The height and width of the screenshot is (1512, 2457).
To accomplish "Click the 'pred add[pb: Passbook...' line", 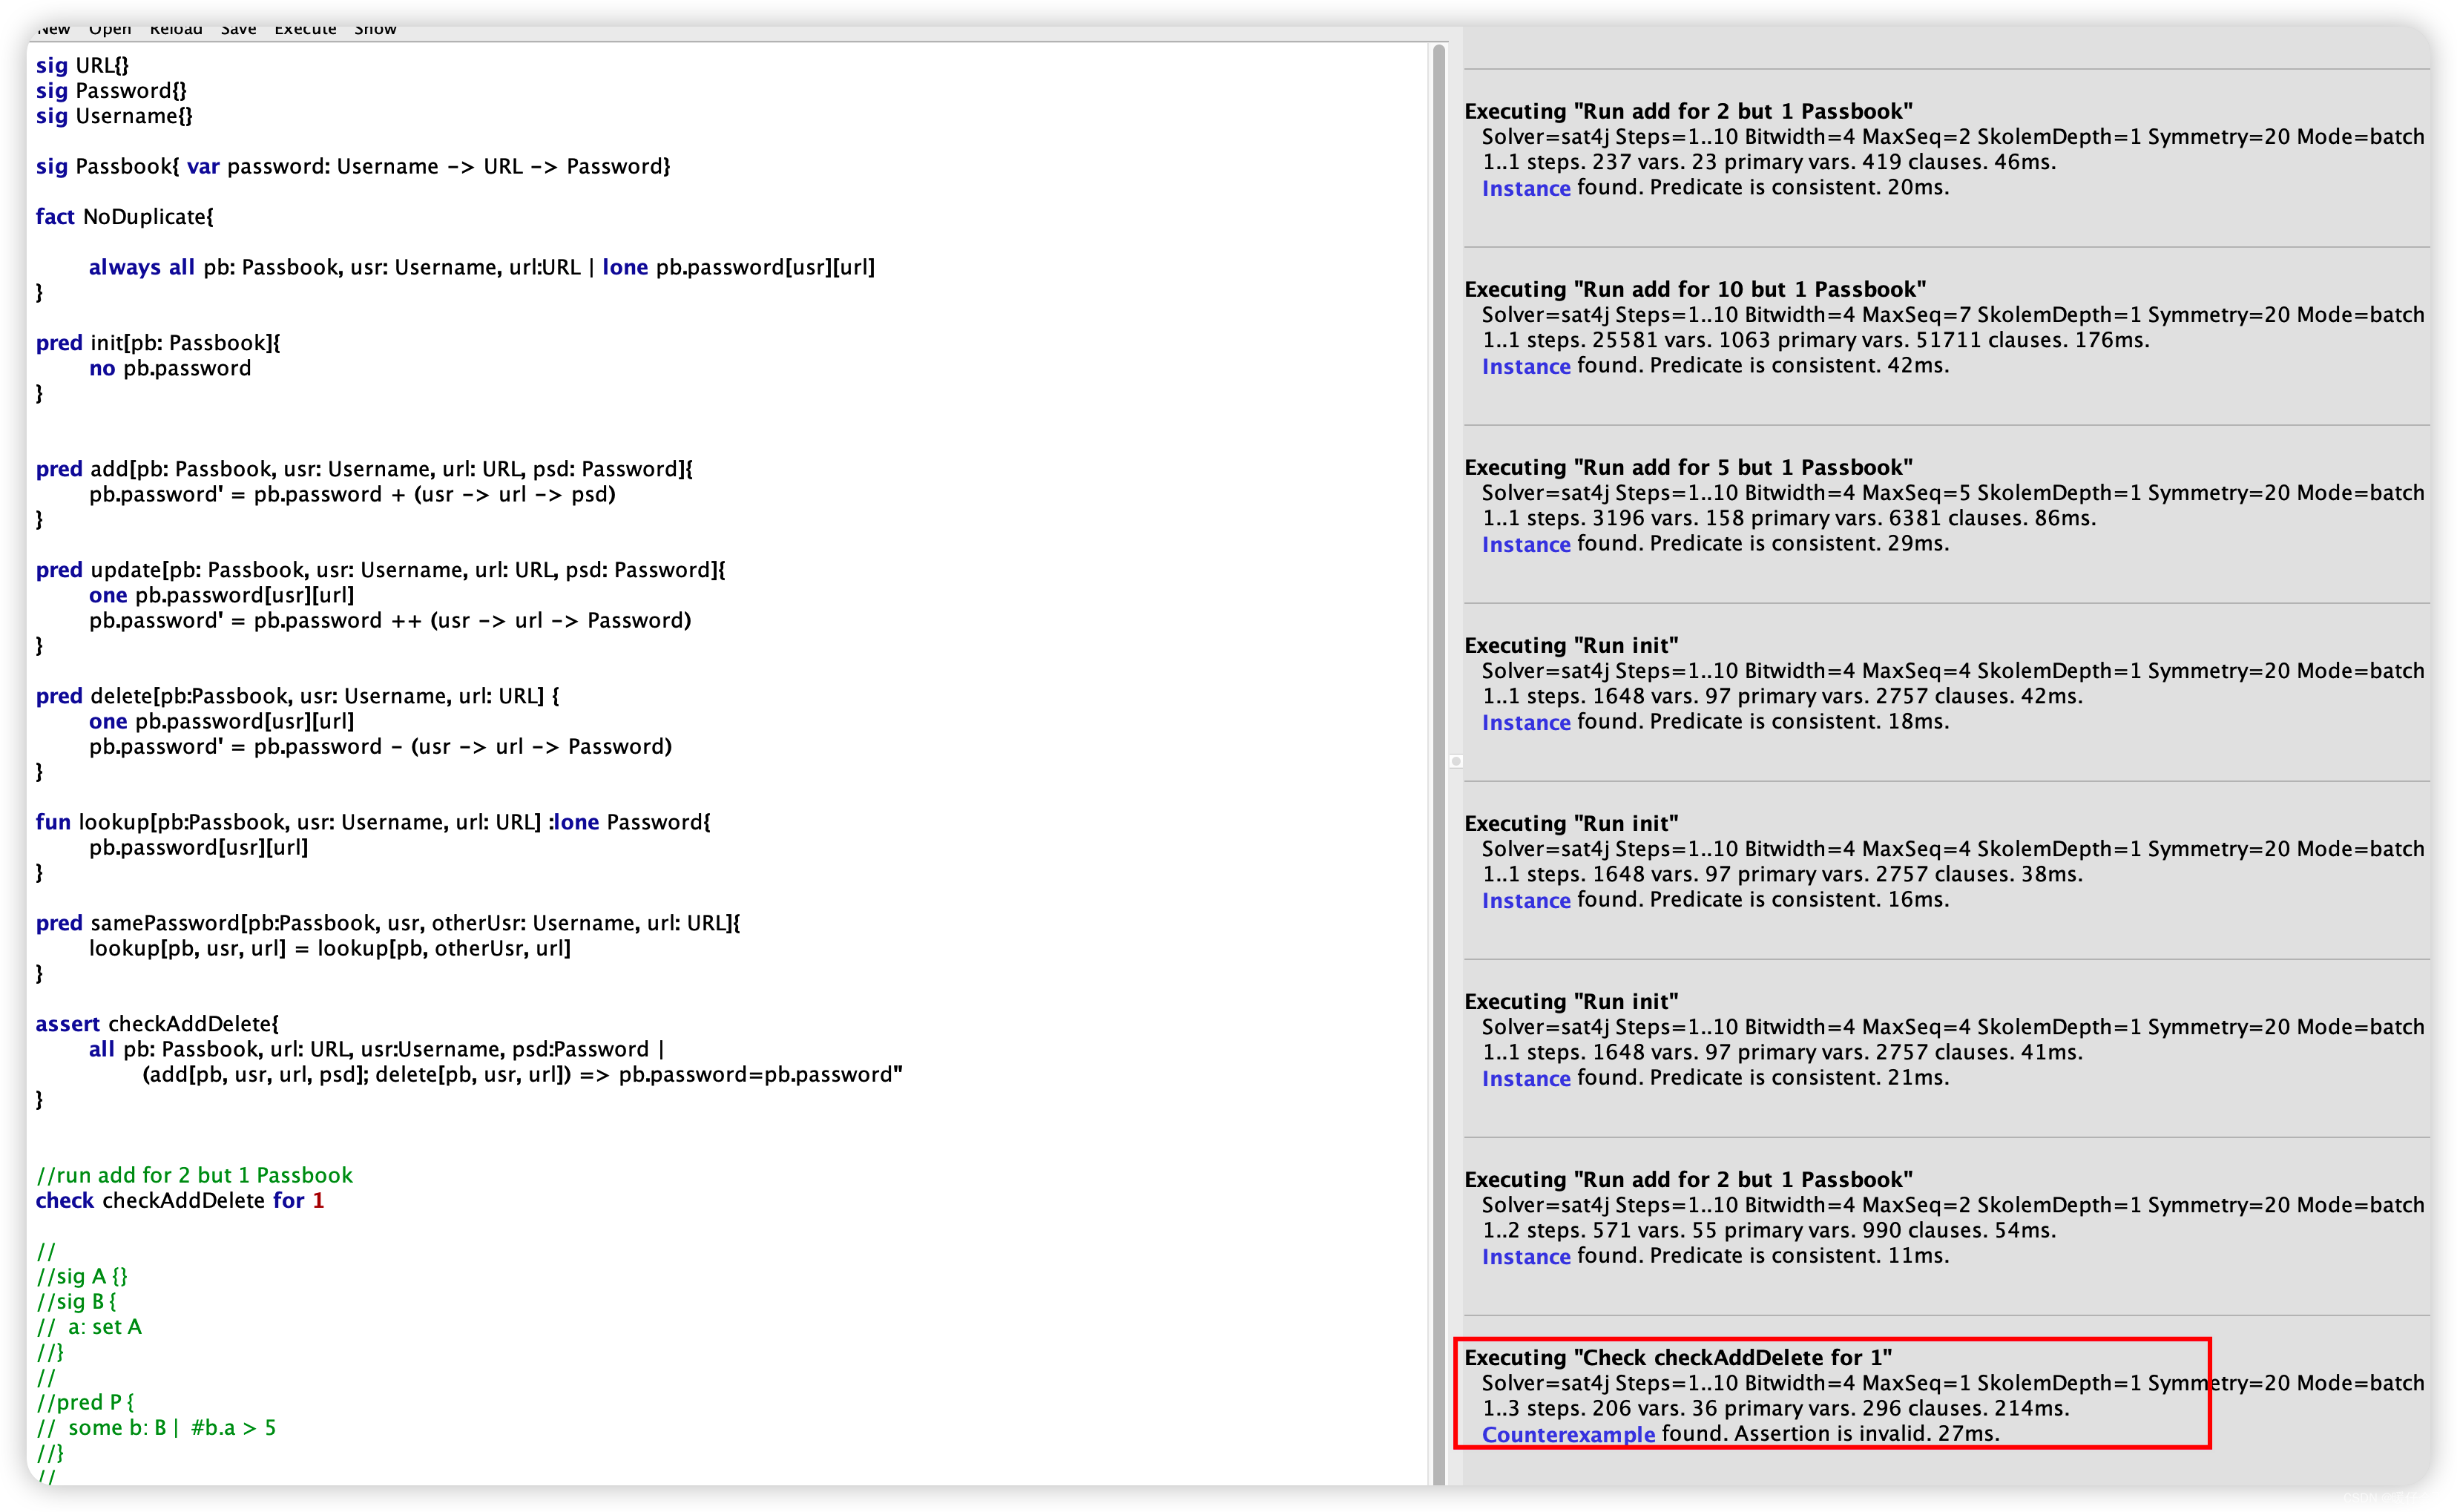I will (x=364, y=469).
